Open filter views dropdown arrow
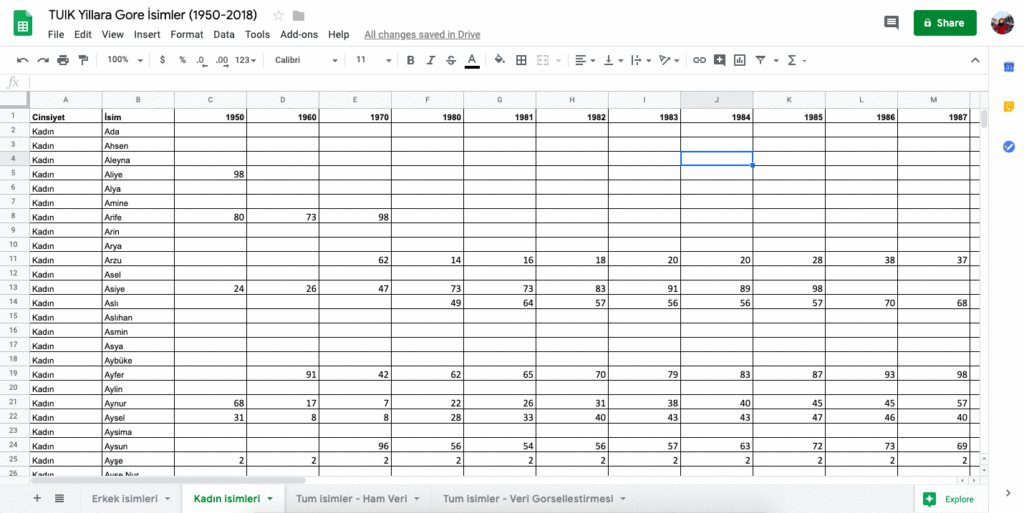The width and height of the screenshot is (1024, 513). 776,61
